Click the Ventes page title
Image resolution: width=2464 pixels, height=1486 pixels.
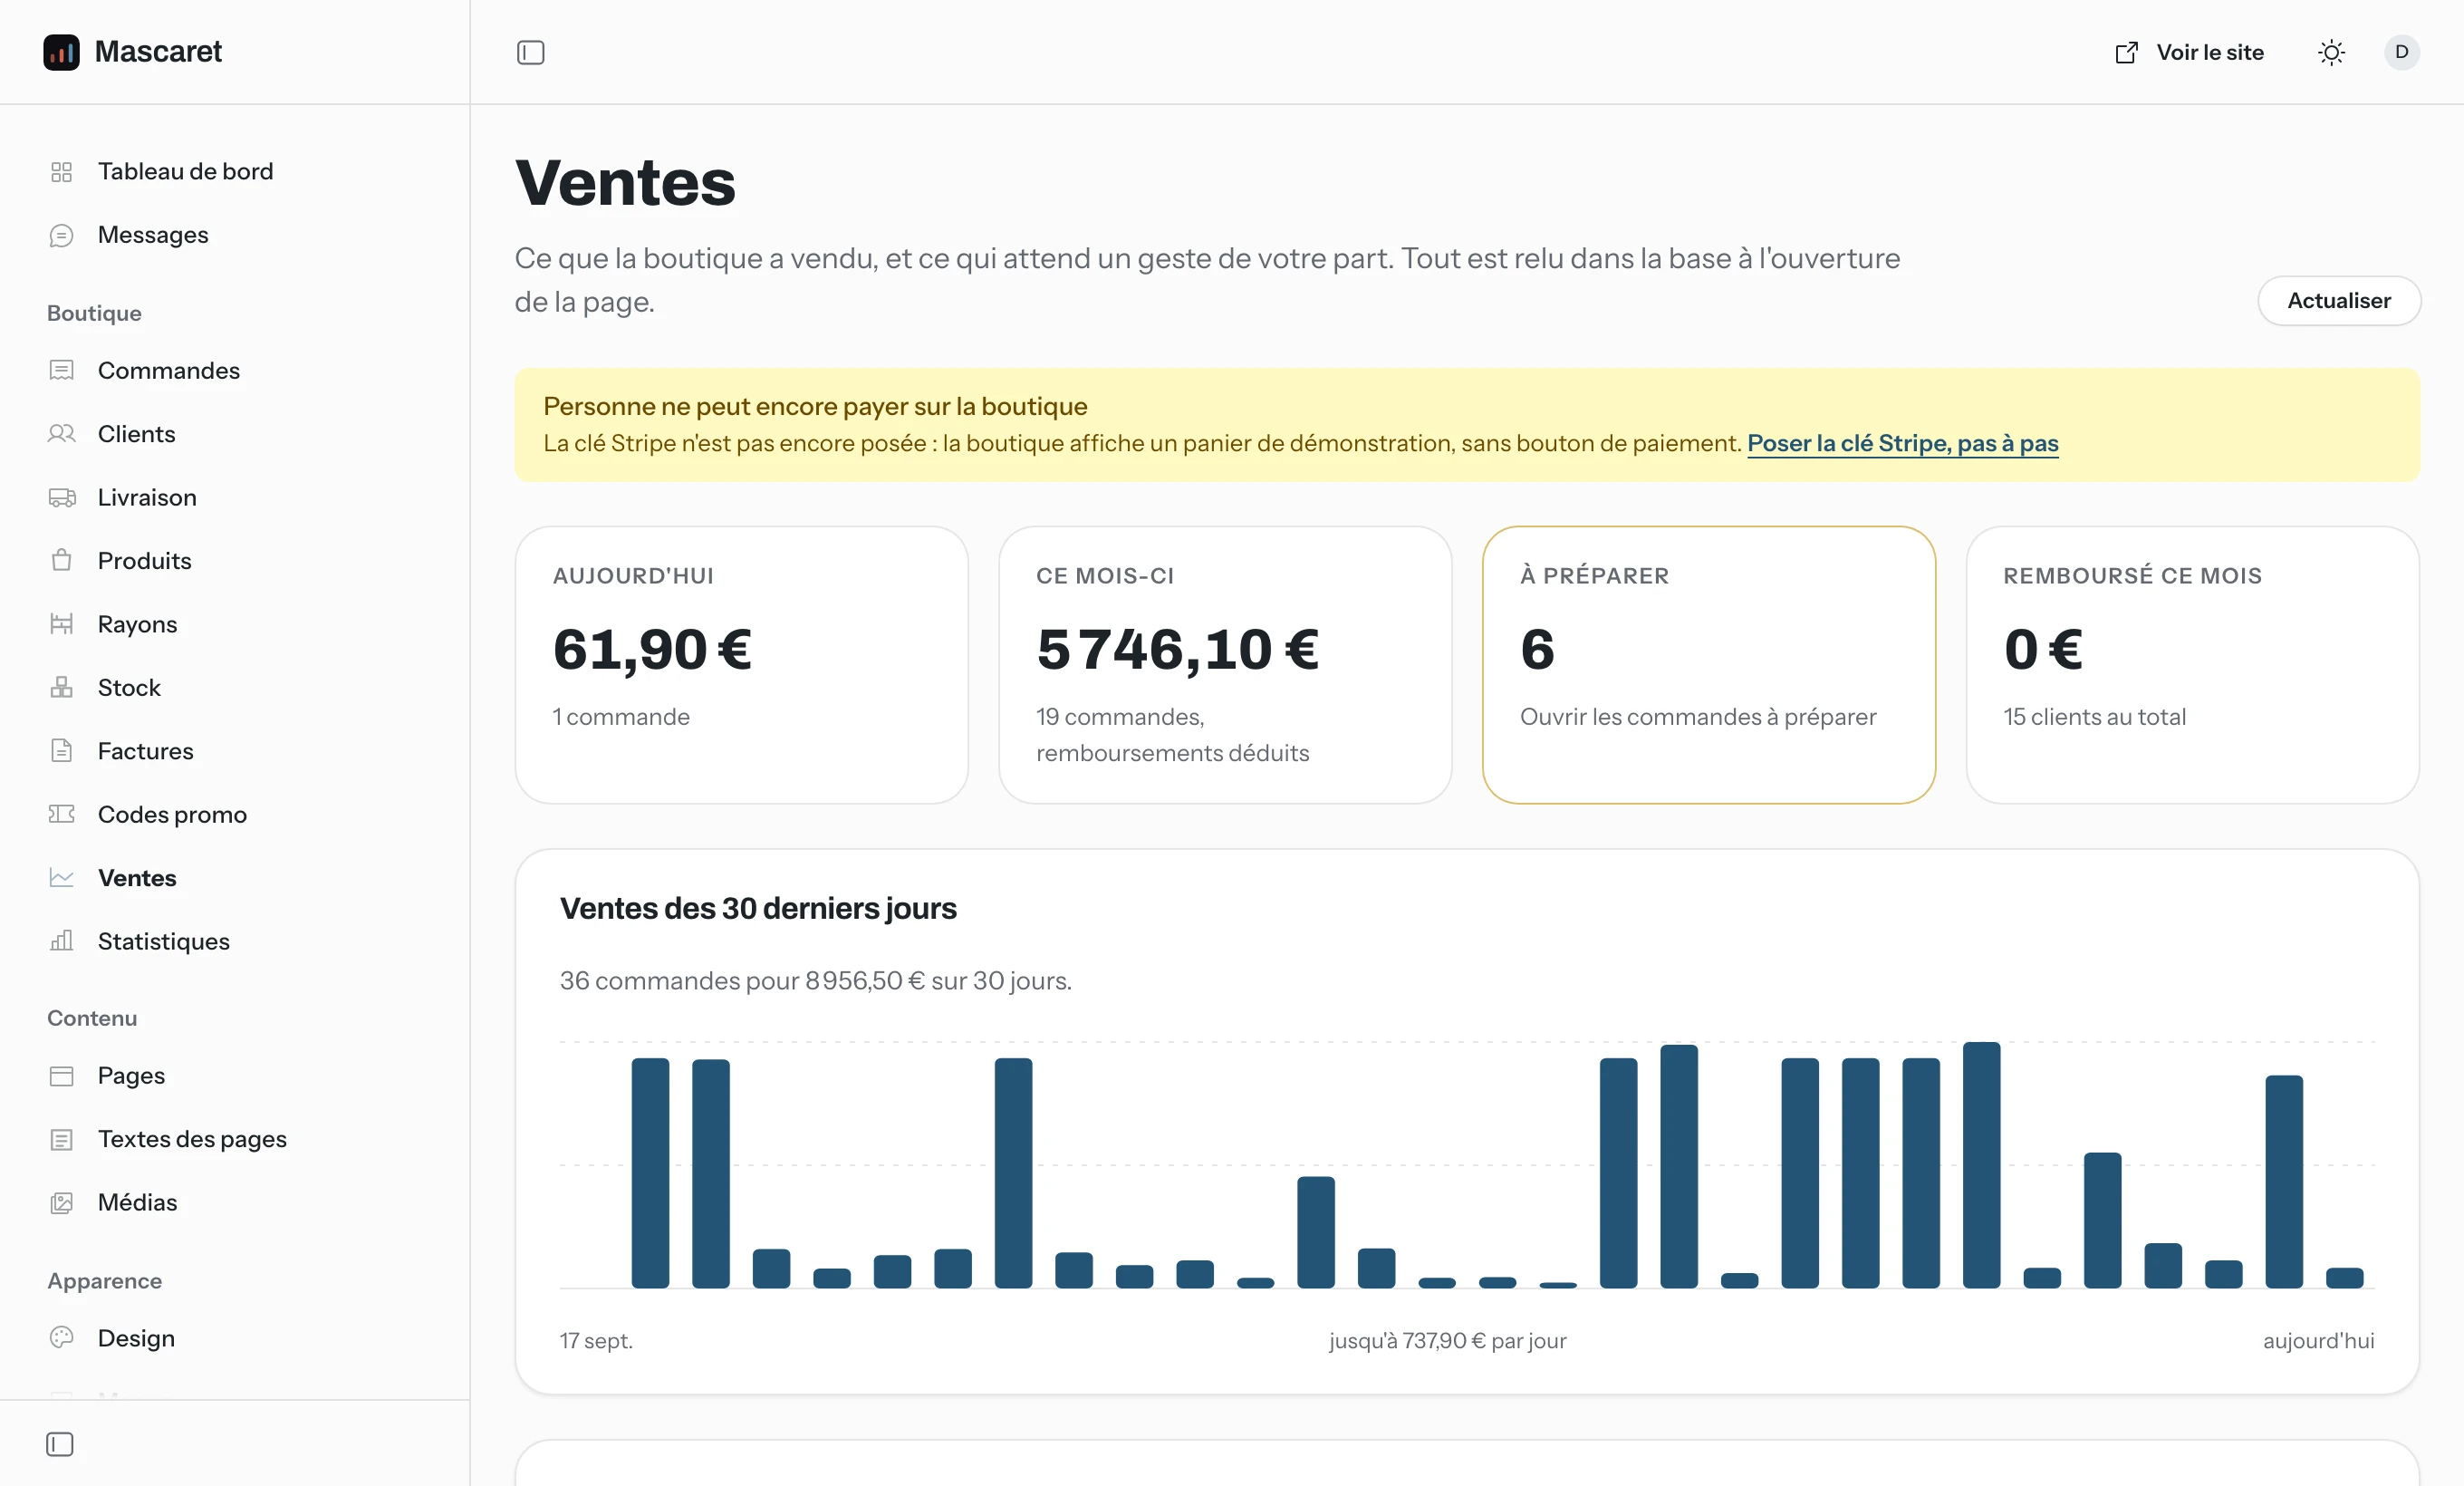625,183
